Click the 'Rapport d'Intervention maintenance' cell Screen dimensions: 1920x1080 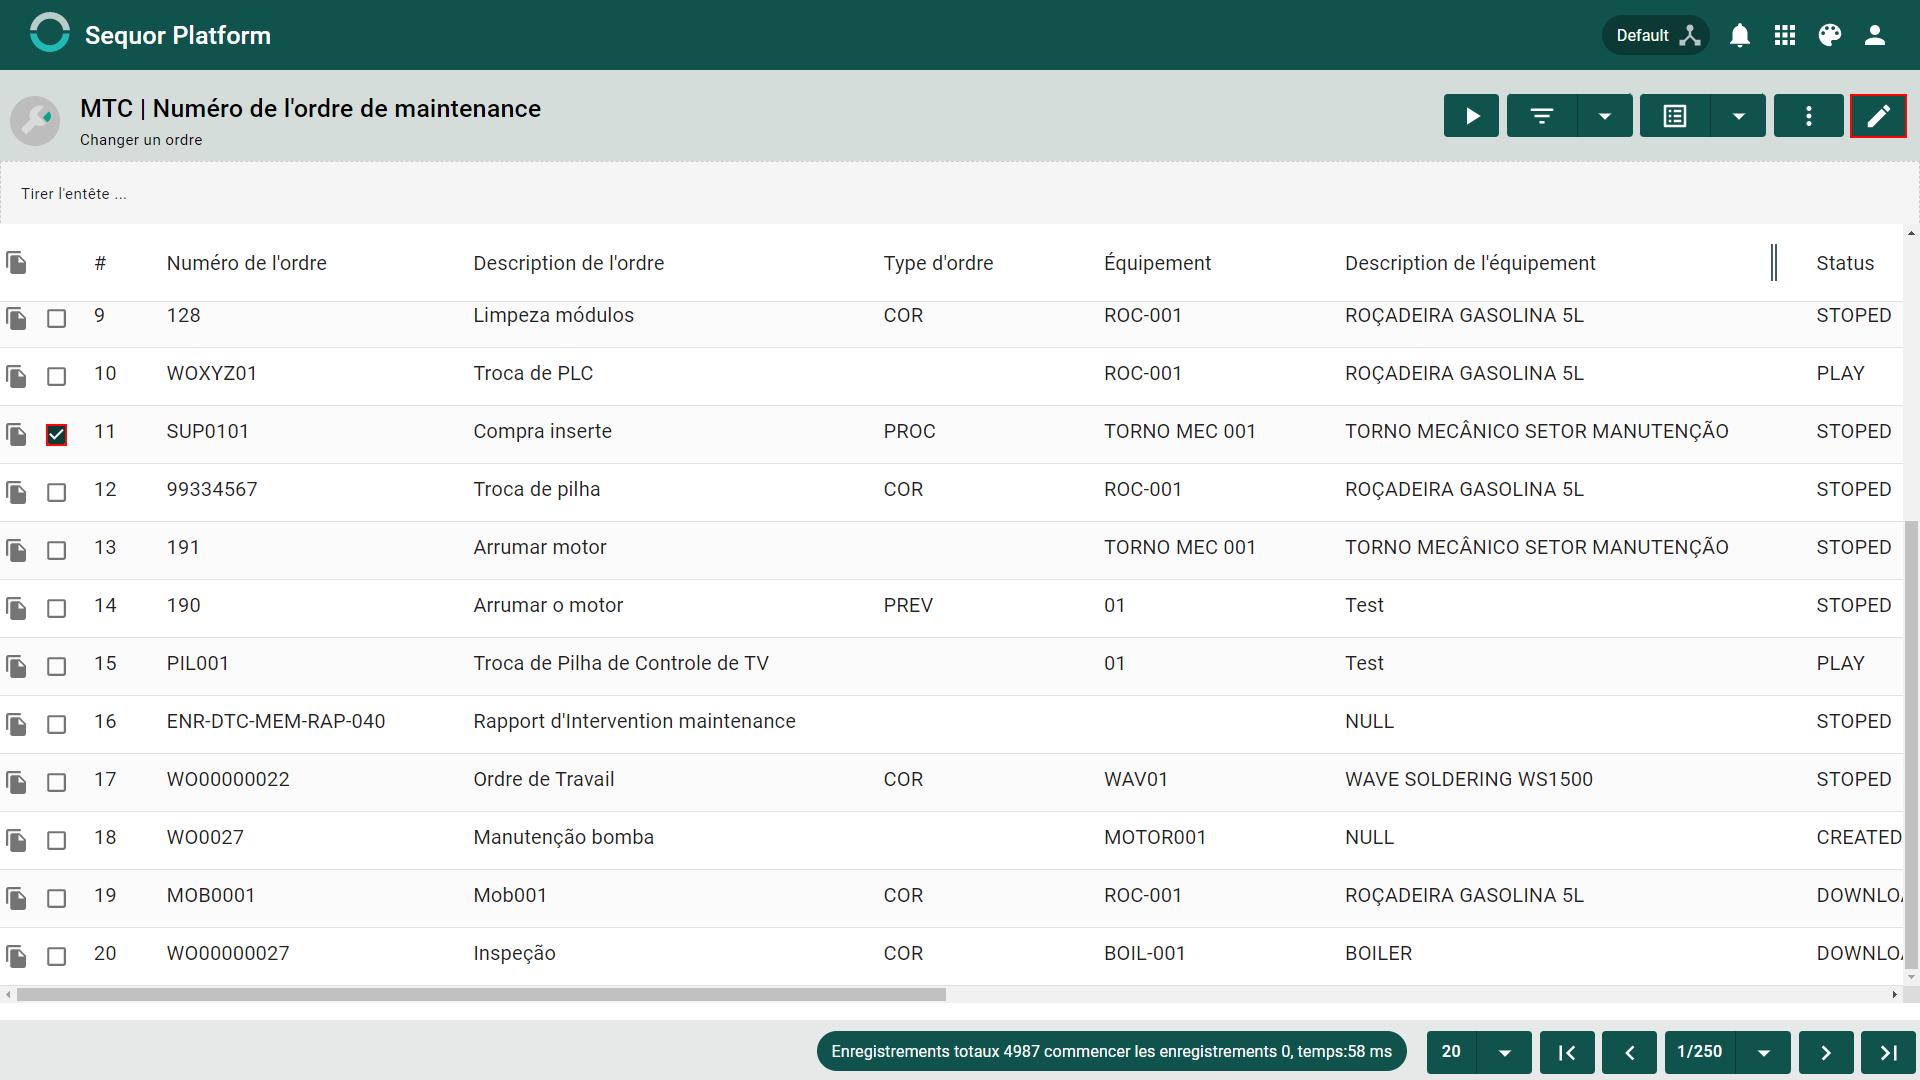[x=634, y=721]
